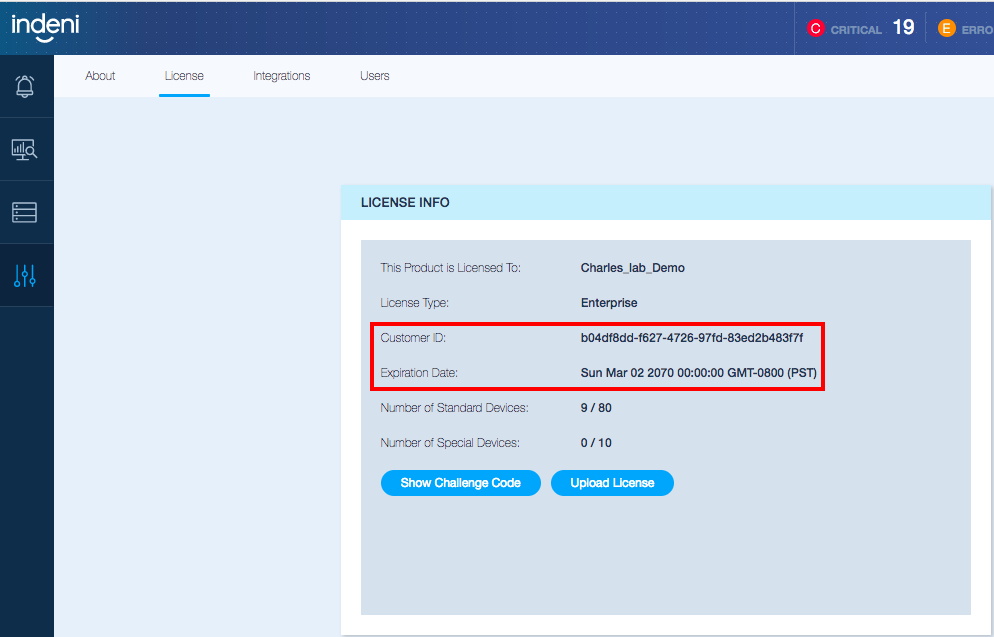
Task: Open the Integrations tab
Action: pyautogui.click(x=281, y=76)
